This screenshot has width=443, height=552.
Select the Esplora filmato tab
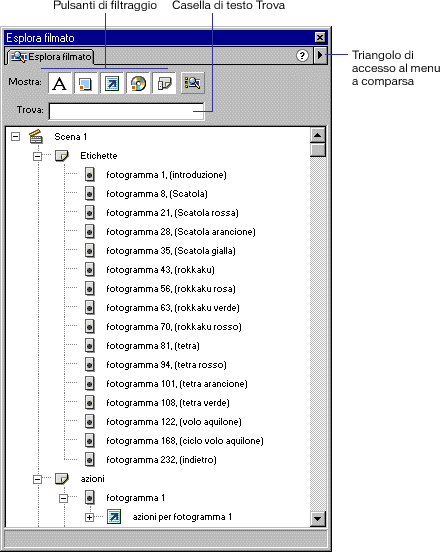[50, 57]
